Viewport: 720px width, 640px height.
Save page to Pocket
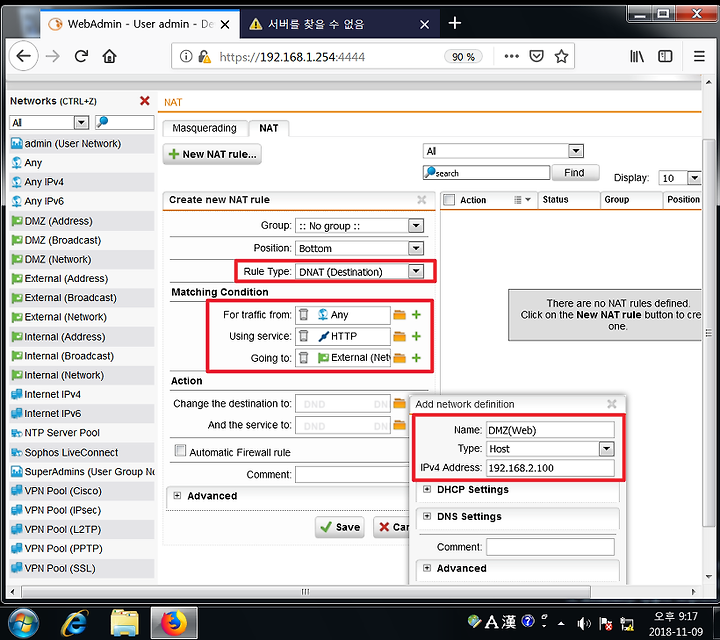[536, 56]
